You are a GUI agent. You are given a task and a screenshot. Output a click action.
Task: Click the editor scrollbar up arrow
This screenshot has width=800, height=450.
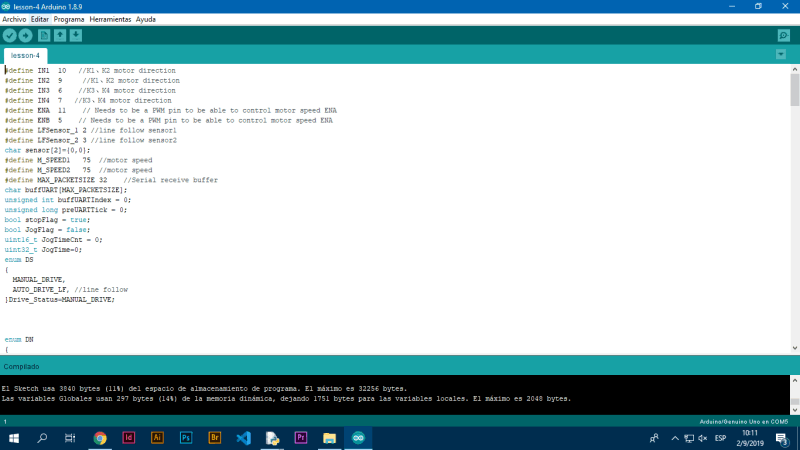click(x=795, y=69)
